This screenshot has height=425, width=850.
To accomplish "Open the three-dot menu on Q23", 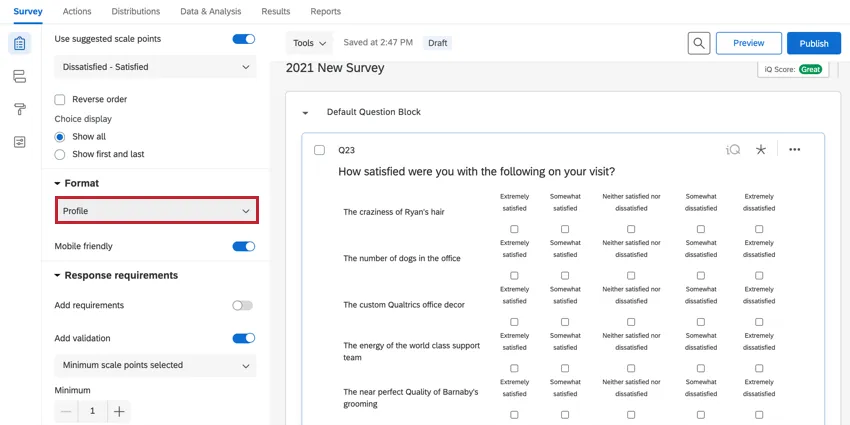I will 795,150.
